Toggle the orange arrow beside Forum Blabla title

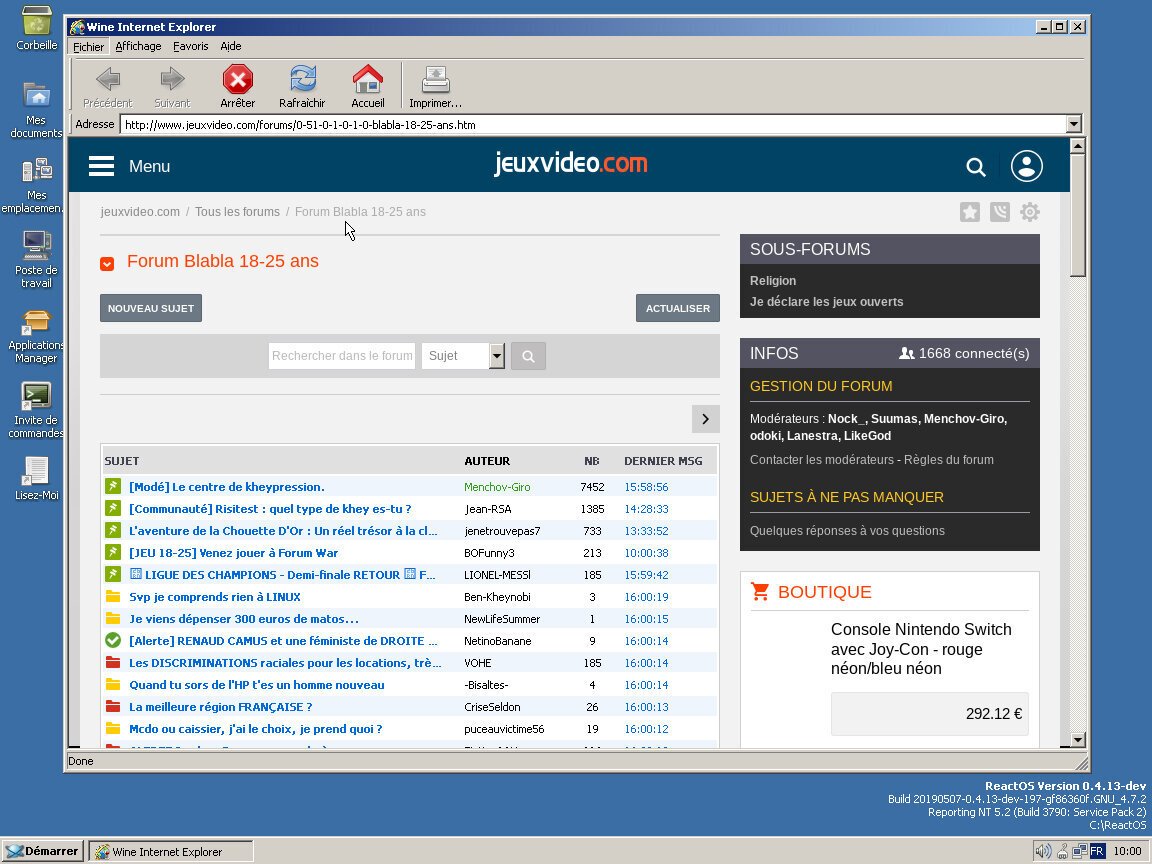(107, 263)
